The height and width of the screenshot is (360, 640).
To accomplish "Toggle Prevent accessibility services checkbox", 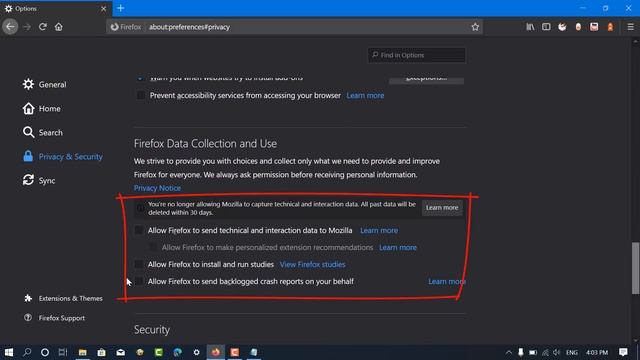I will 140,96.
